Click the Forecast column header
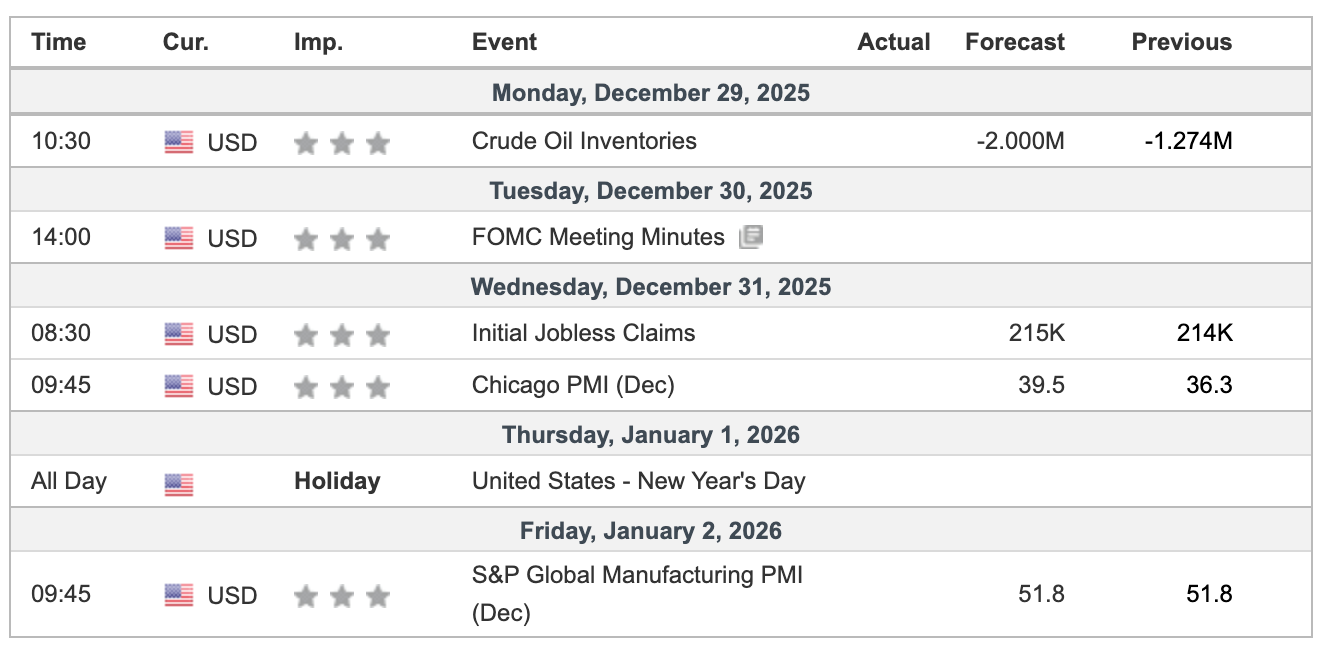 1015,42
